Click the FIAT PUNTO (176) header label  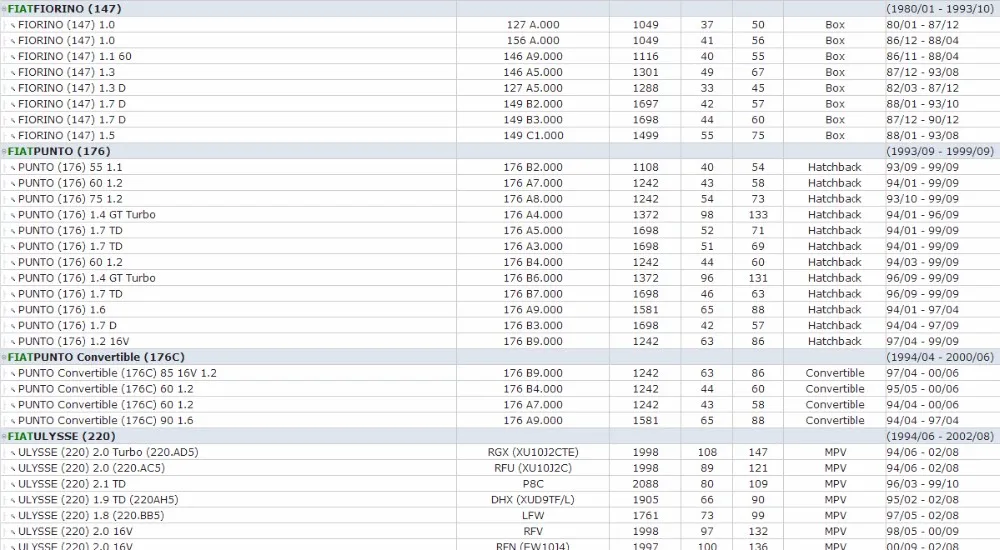click(59, 151)
